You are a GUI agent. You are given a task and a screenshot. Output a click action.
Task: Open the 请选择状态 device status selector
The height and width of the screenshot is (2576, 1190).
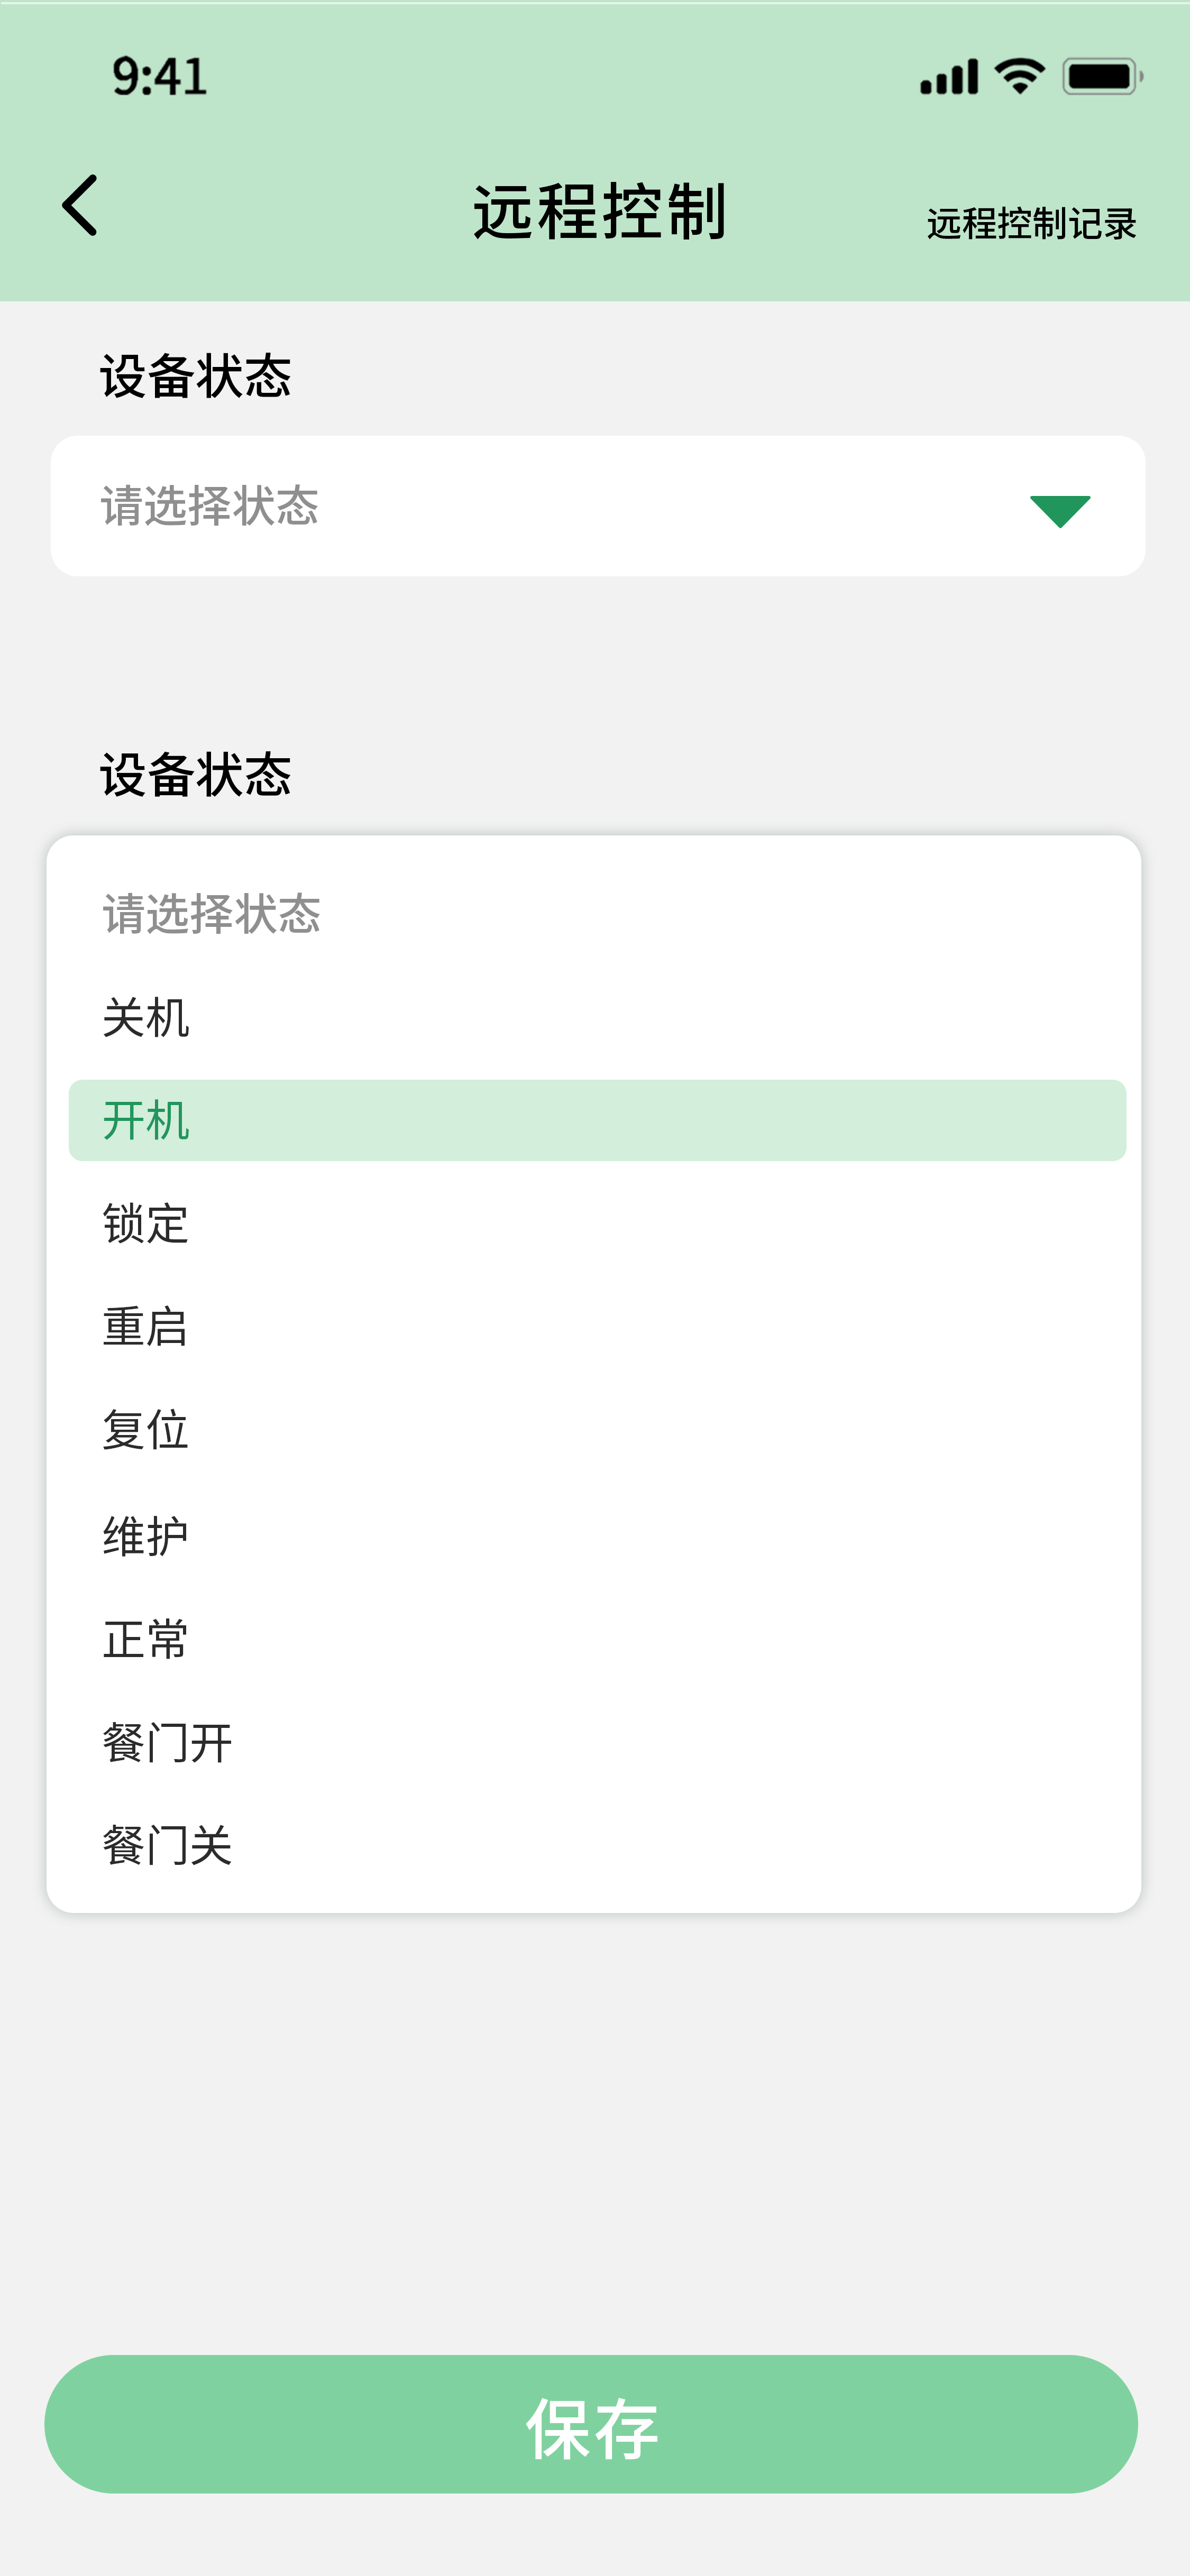(x=597, y=506)
